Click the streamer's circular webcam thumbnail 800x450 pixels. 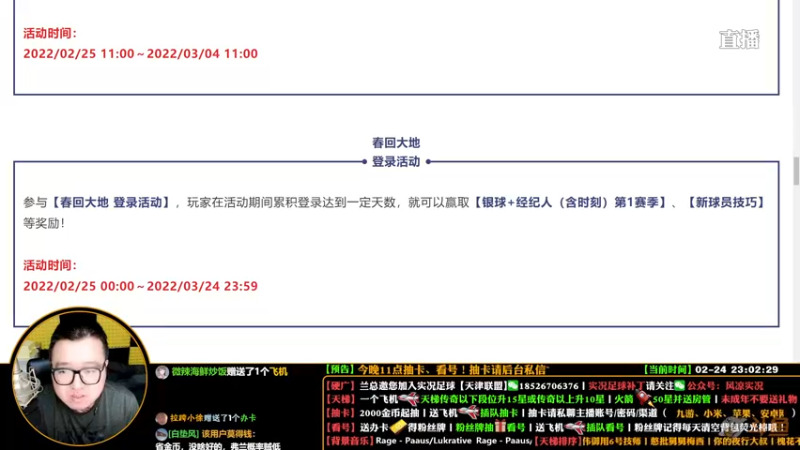pos(79,377)
